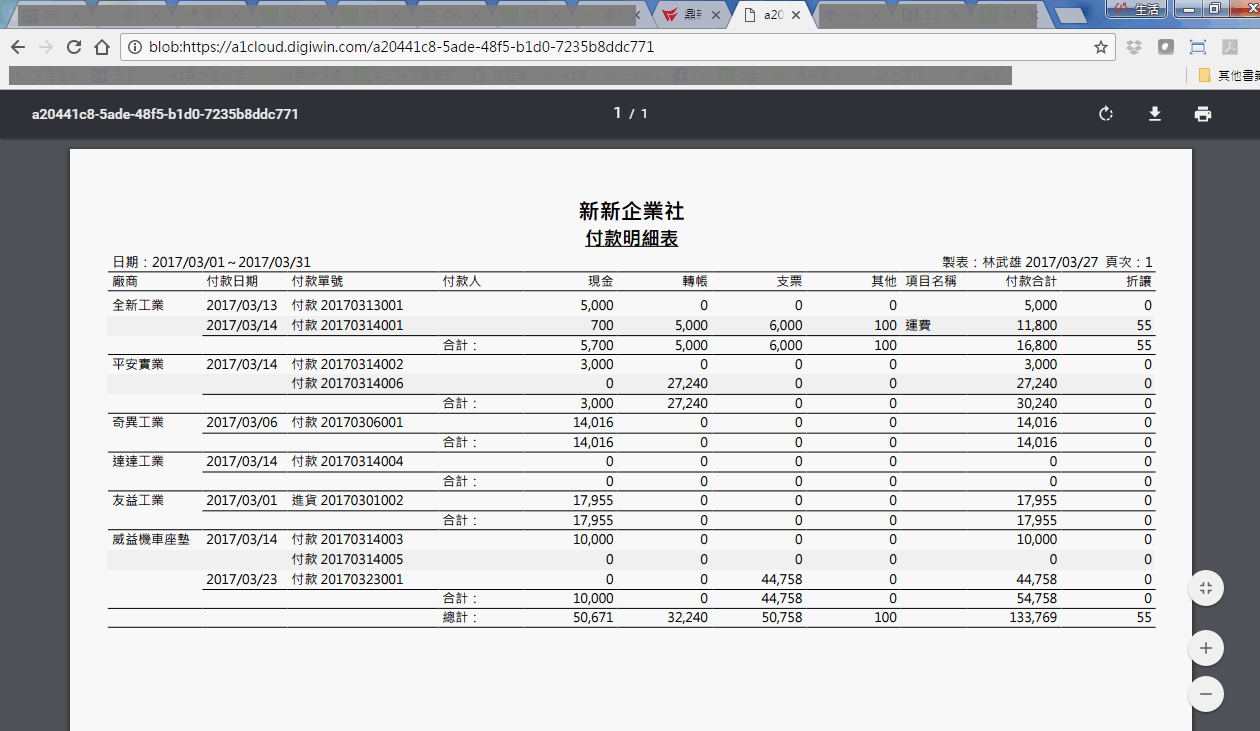Click the PDF file name in viewer header
Viewport: 1260px width, 731px height.
(x=165, y=114)
